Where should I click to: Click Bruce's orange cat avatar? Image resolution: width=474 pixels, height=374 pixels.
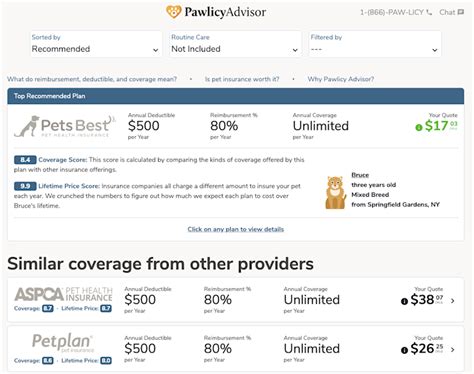336,193
